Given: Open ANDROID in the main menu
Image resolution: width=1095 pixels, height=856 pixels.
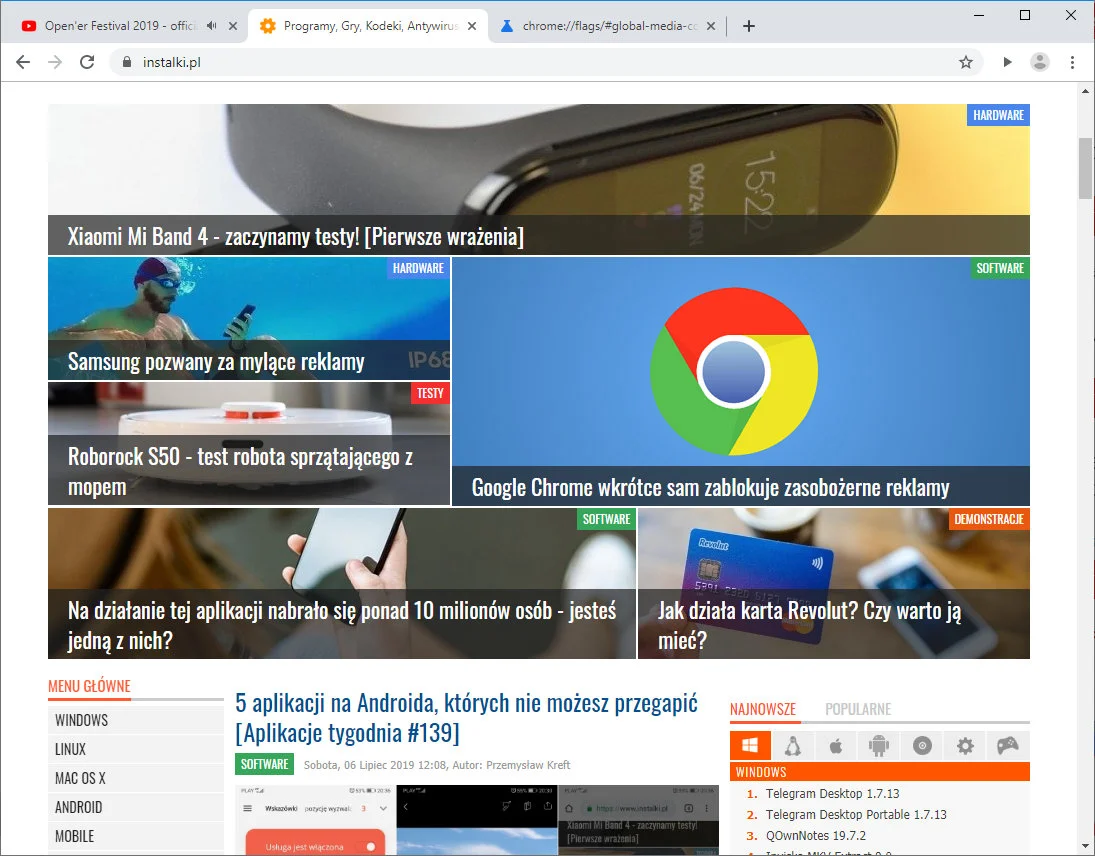Looking at the screenshot, I should [79, 807].
